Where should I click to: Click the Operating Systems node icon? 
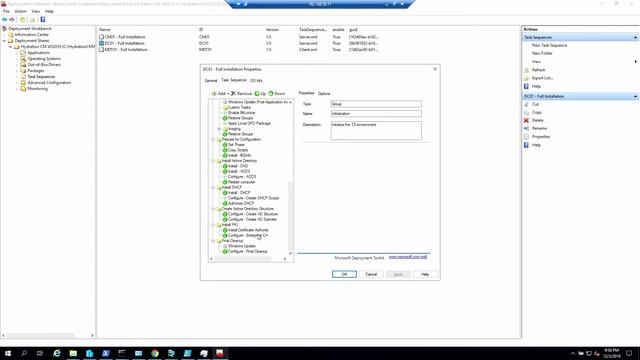point(23,59)
